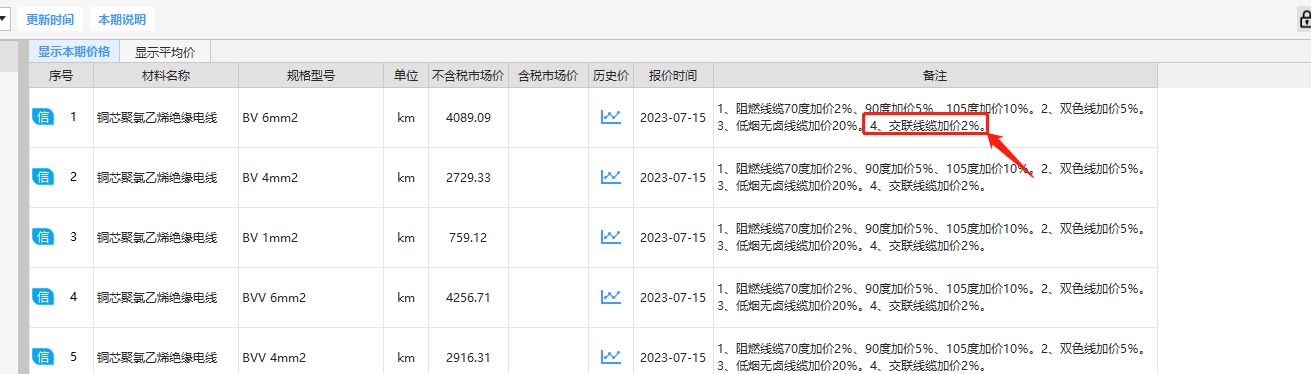
Task: Click the 更新时间 button
Action: tap(50, 19)
